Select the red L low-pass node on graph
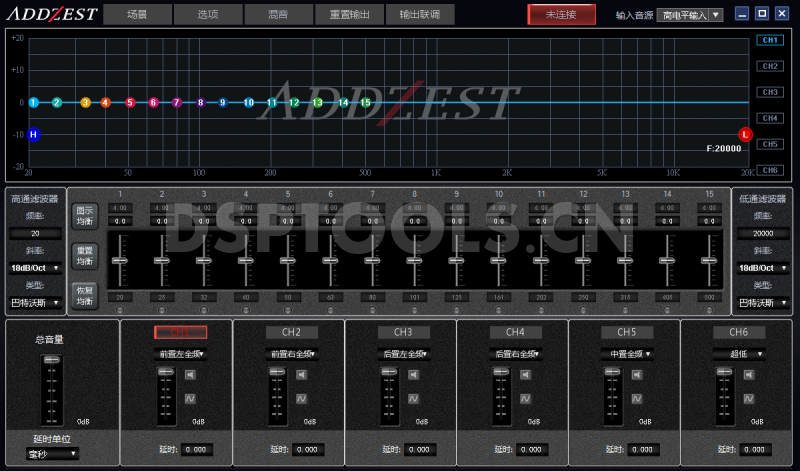 (745, 134)
